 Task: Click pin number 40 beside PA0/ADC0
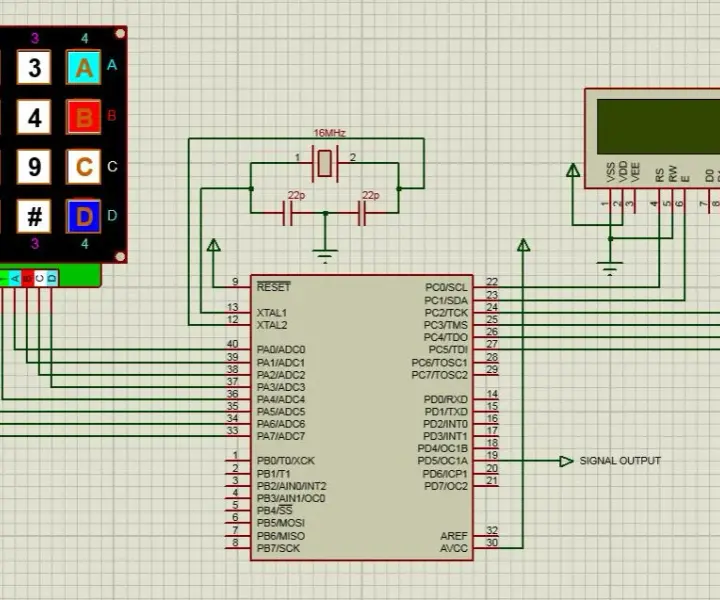[232, 343]
